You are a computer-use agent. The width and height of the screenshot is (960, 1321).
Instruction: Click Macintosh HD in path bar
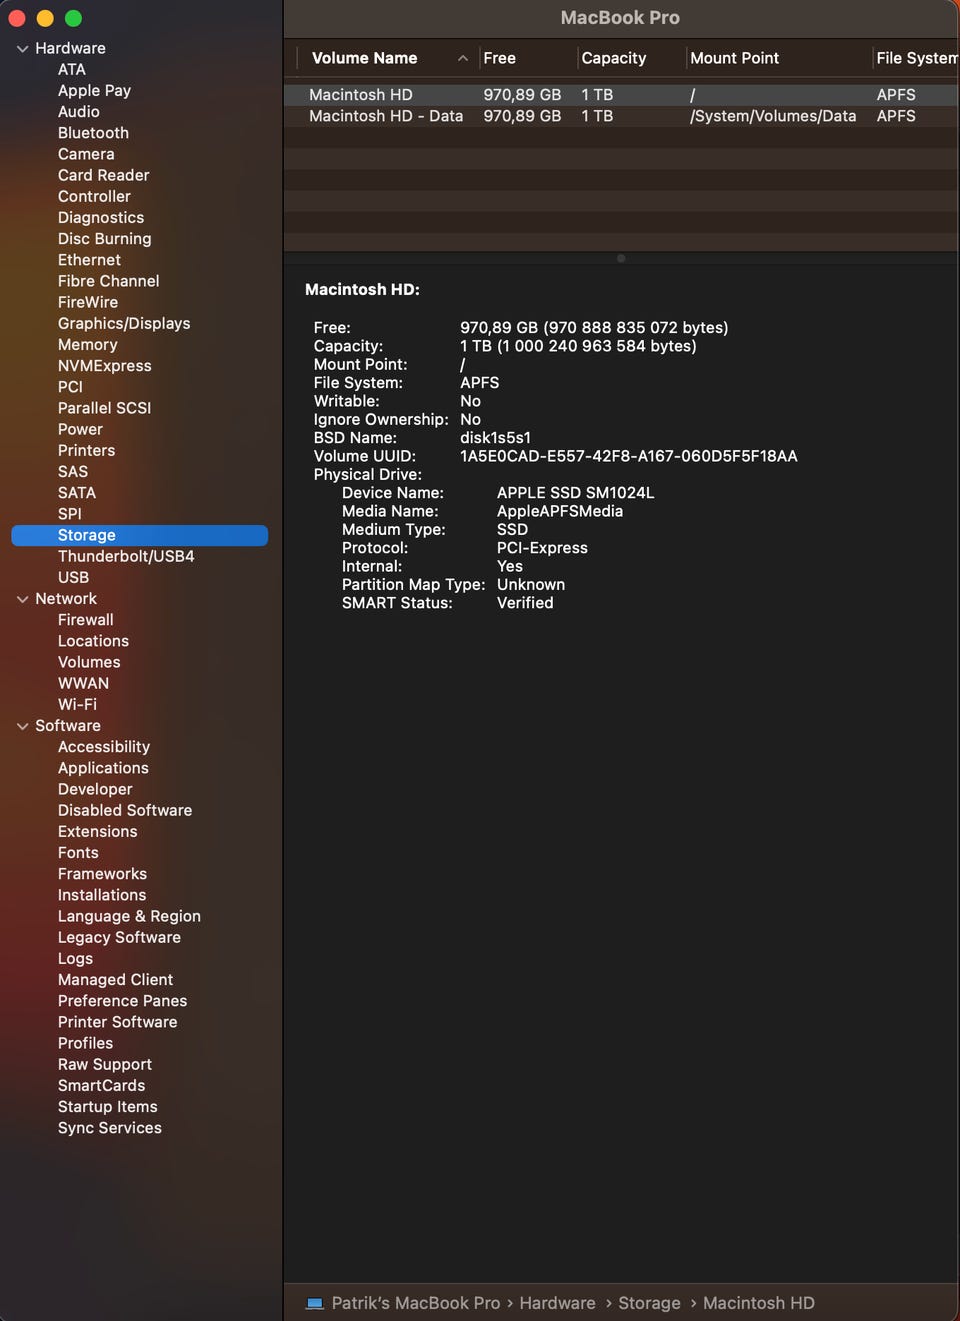coord(759,1303)
